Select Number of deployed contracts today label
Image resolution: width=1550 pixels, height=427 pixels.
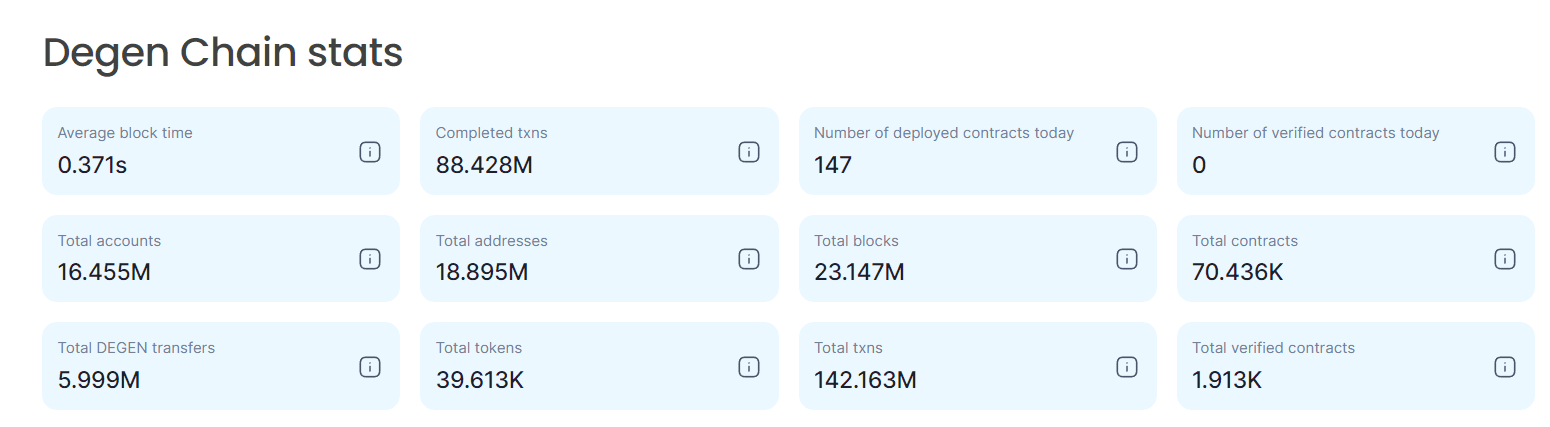coord(944,133)
